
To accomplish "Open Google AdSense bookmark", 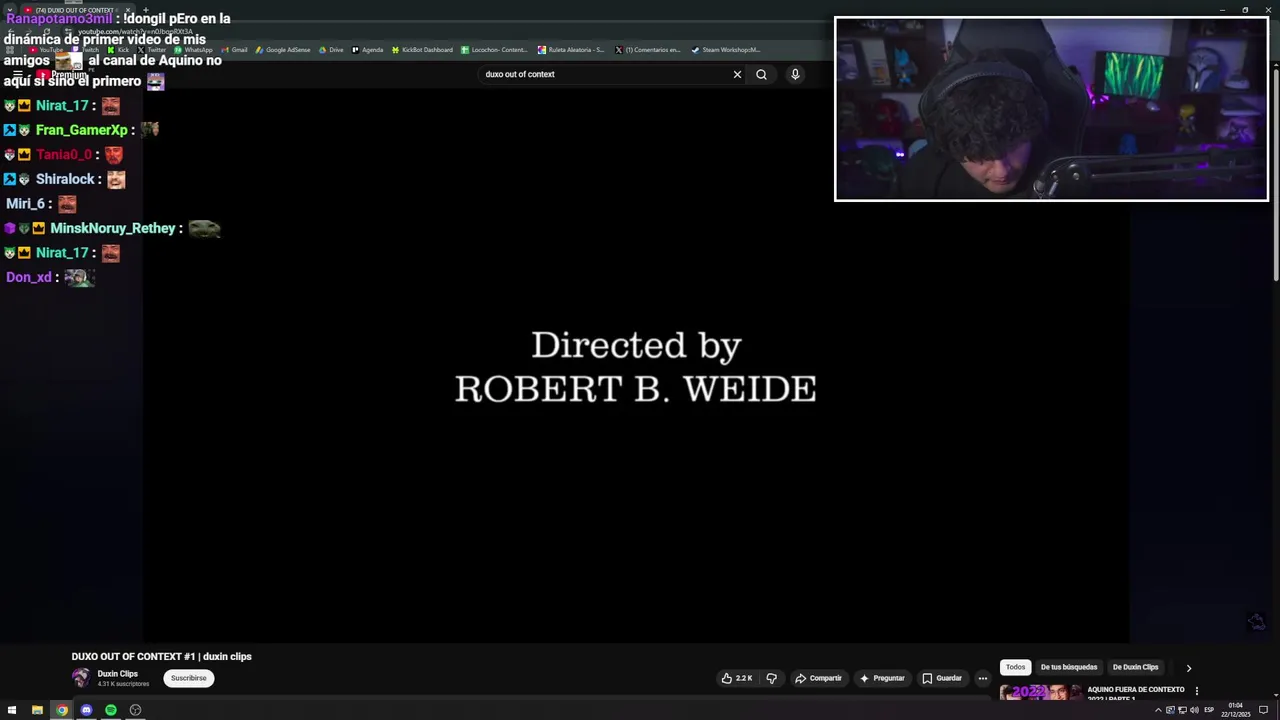I will [283, 49].
